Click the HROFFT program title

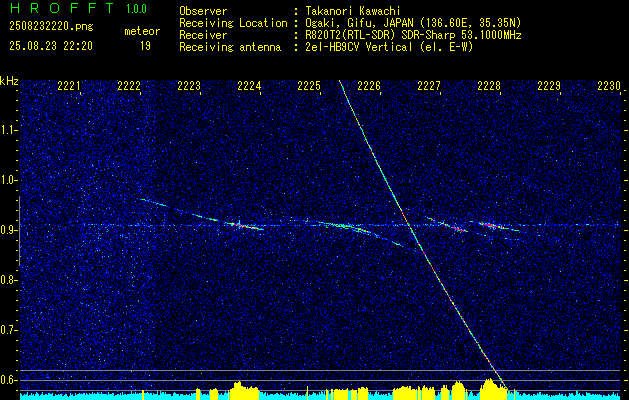tap(62, 8)
